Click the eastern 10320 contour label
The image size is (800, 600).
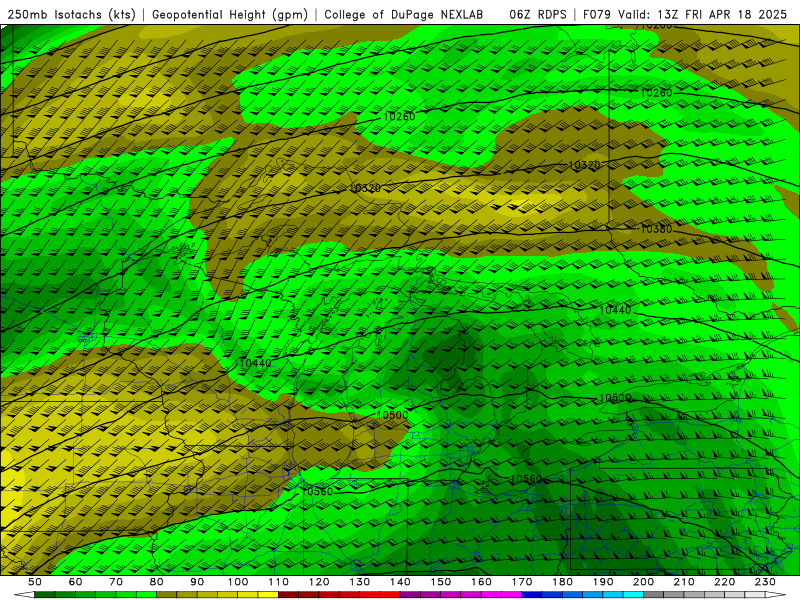[x=585, y=165]
